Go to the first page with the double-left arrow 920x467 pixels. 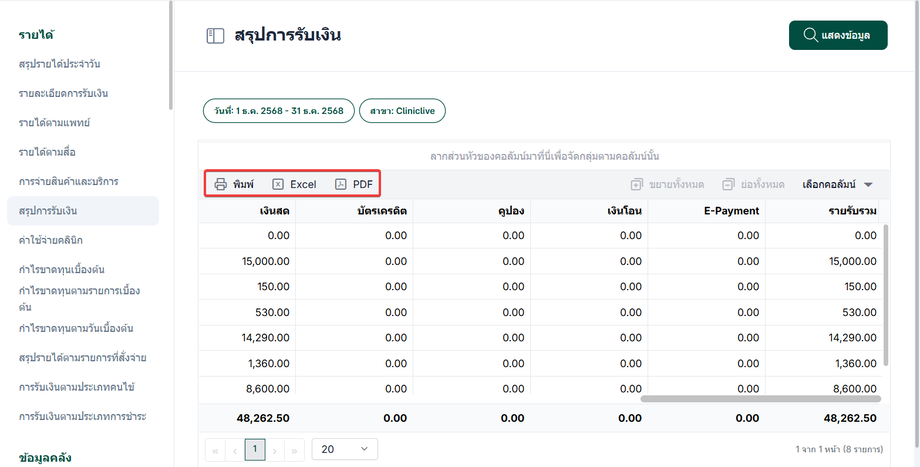(x=215, y=450)
